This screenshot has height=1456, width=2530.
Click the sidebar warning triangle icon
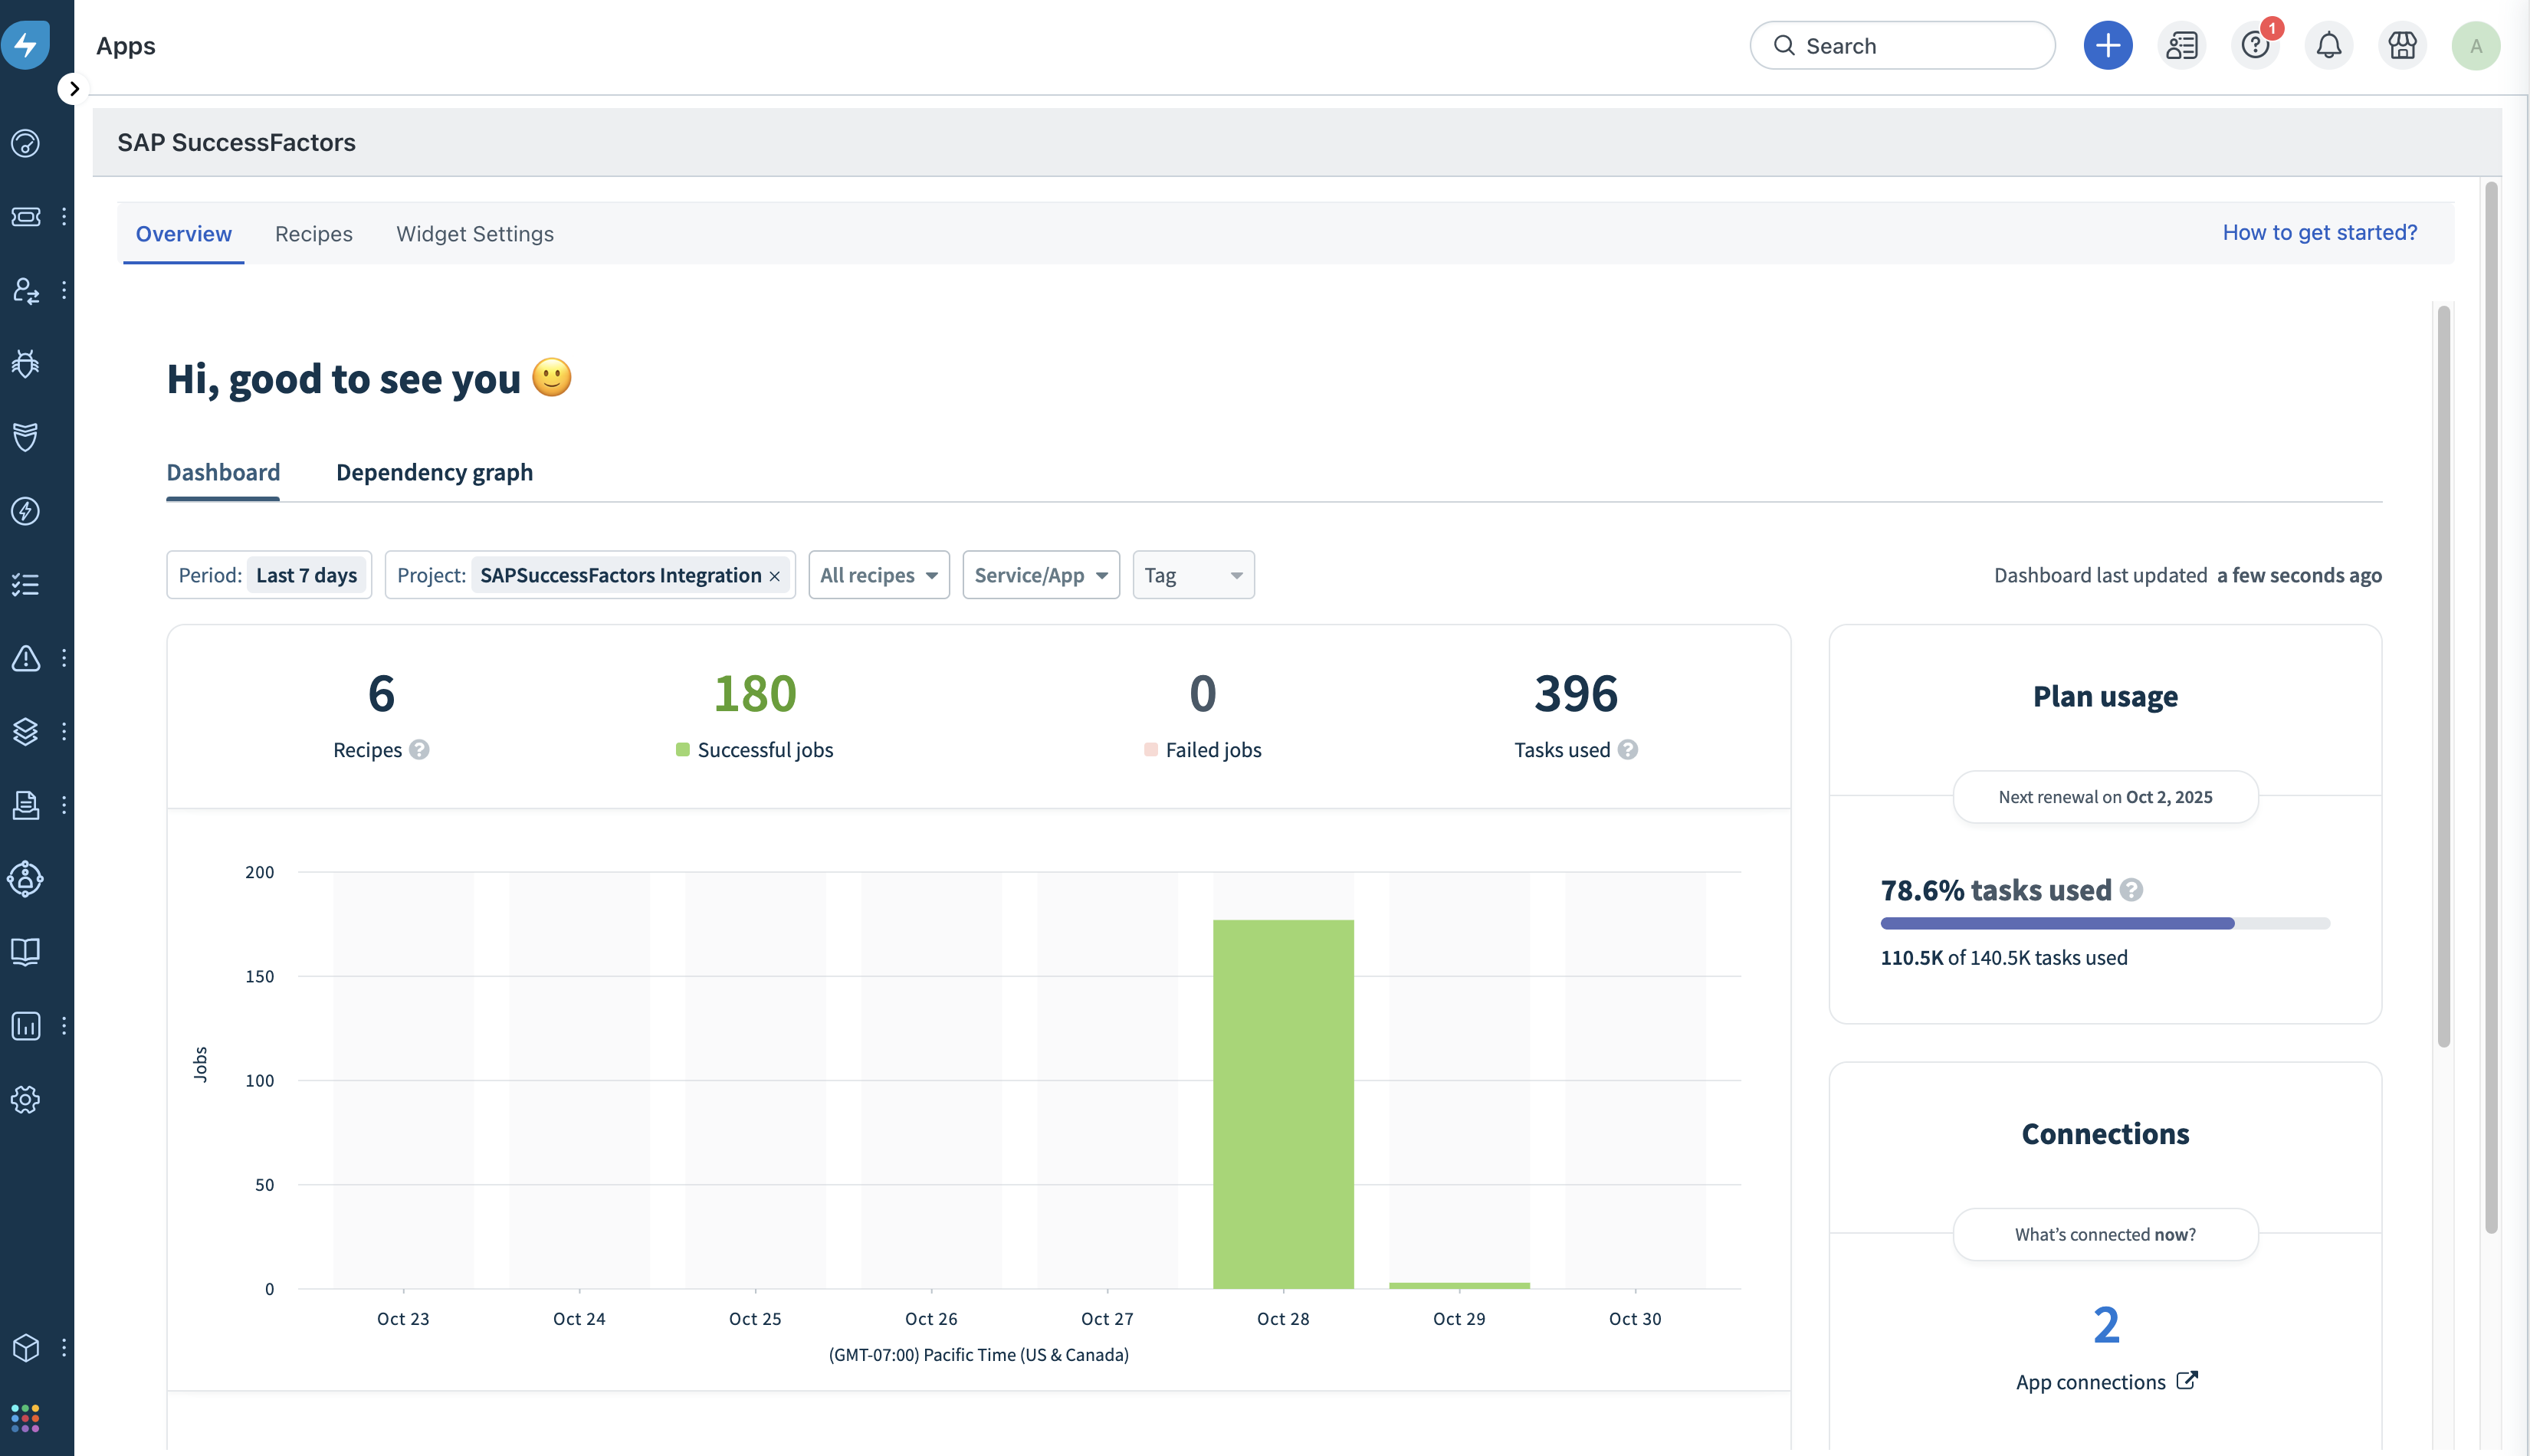26,658
